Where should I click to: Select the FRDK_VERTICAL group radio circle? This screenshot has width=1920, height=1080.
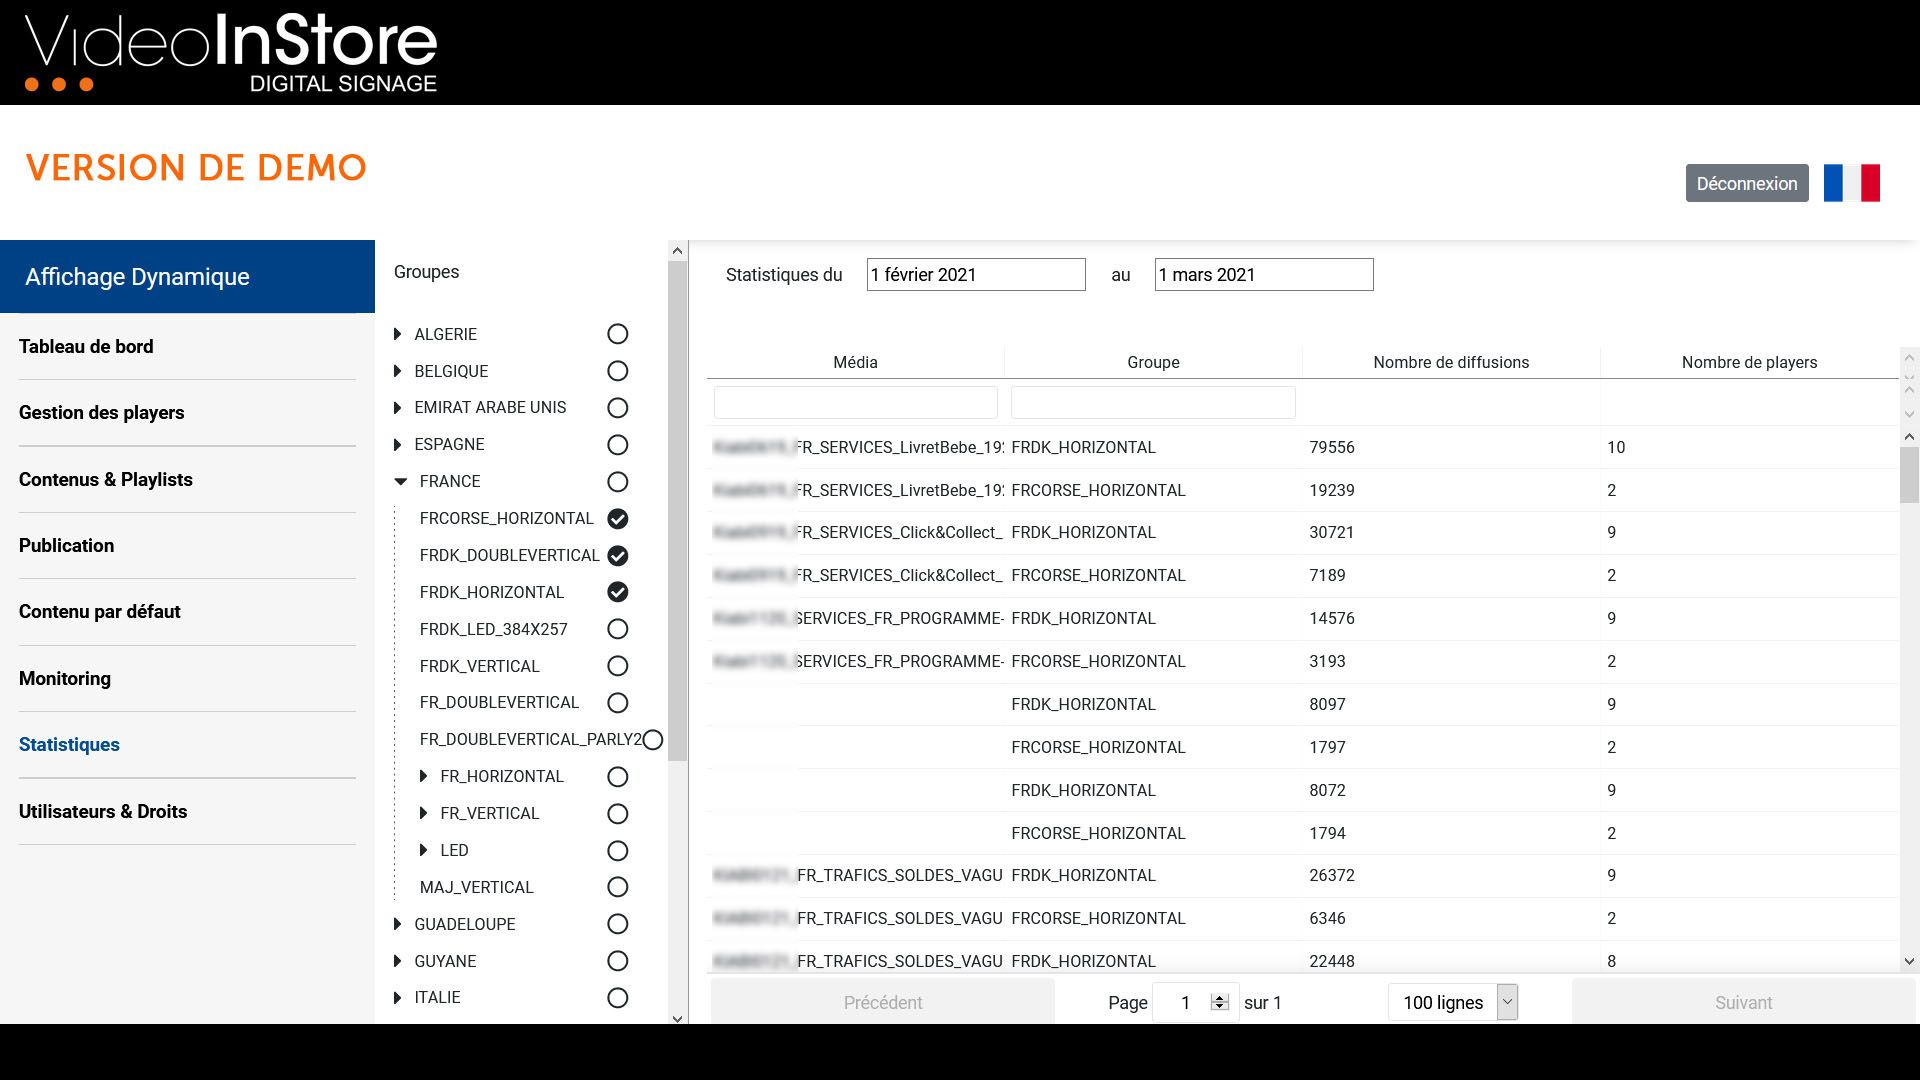tap(618, 666)
